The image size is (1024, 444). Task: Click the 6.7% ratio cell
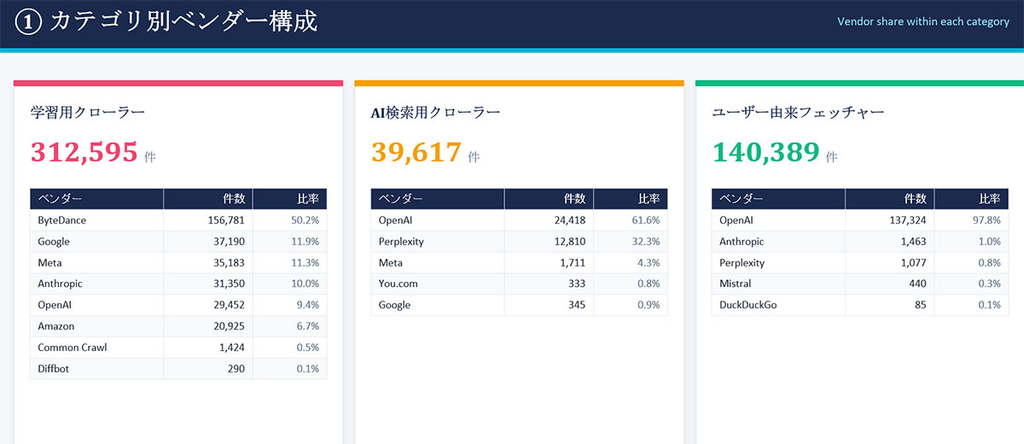pyautogui.click(x=290, y=326)
